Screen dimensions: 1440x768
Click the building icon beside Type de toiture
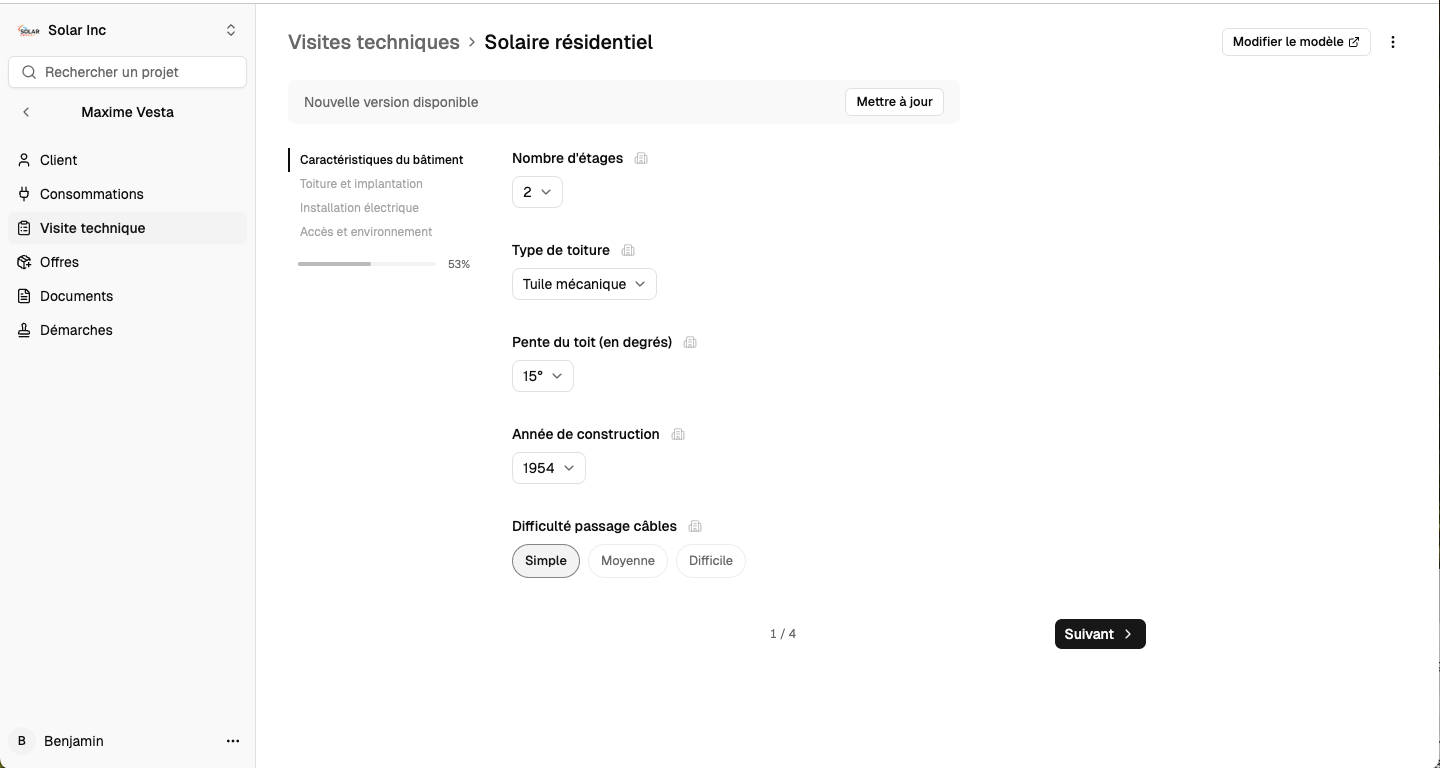[628, 250]
